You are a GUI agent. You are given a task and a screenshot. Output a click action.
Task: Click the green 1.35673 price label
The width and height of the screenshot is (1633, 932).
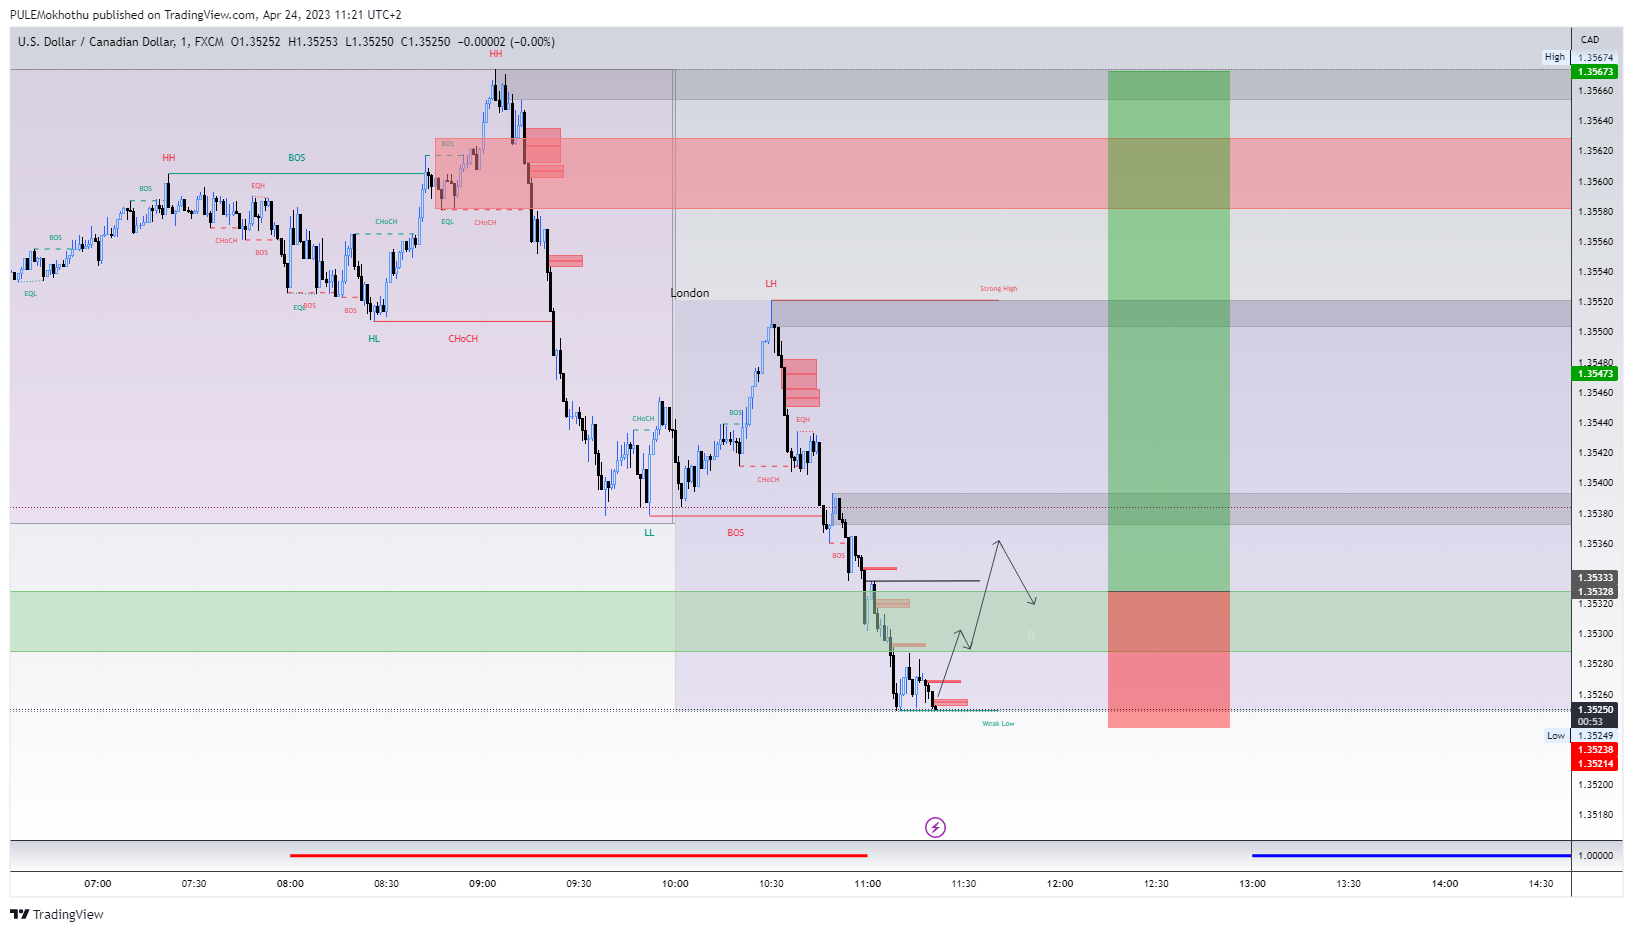coord(1596,72)
